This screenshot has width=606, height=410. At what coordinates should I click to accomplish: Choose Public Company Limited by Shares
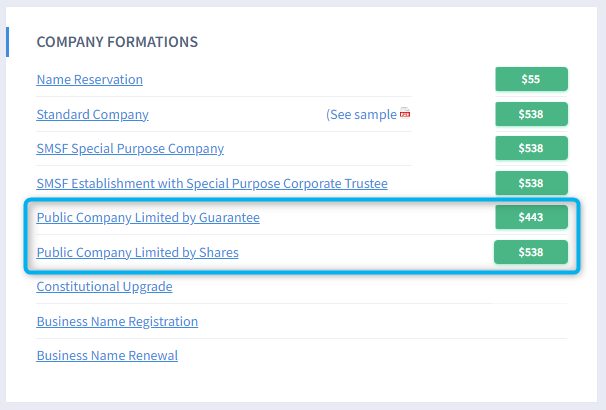click(137, 252)
